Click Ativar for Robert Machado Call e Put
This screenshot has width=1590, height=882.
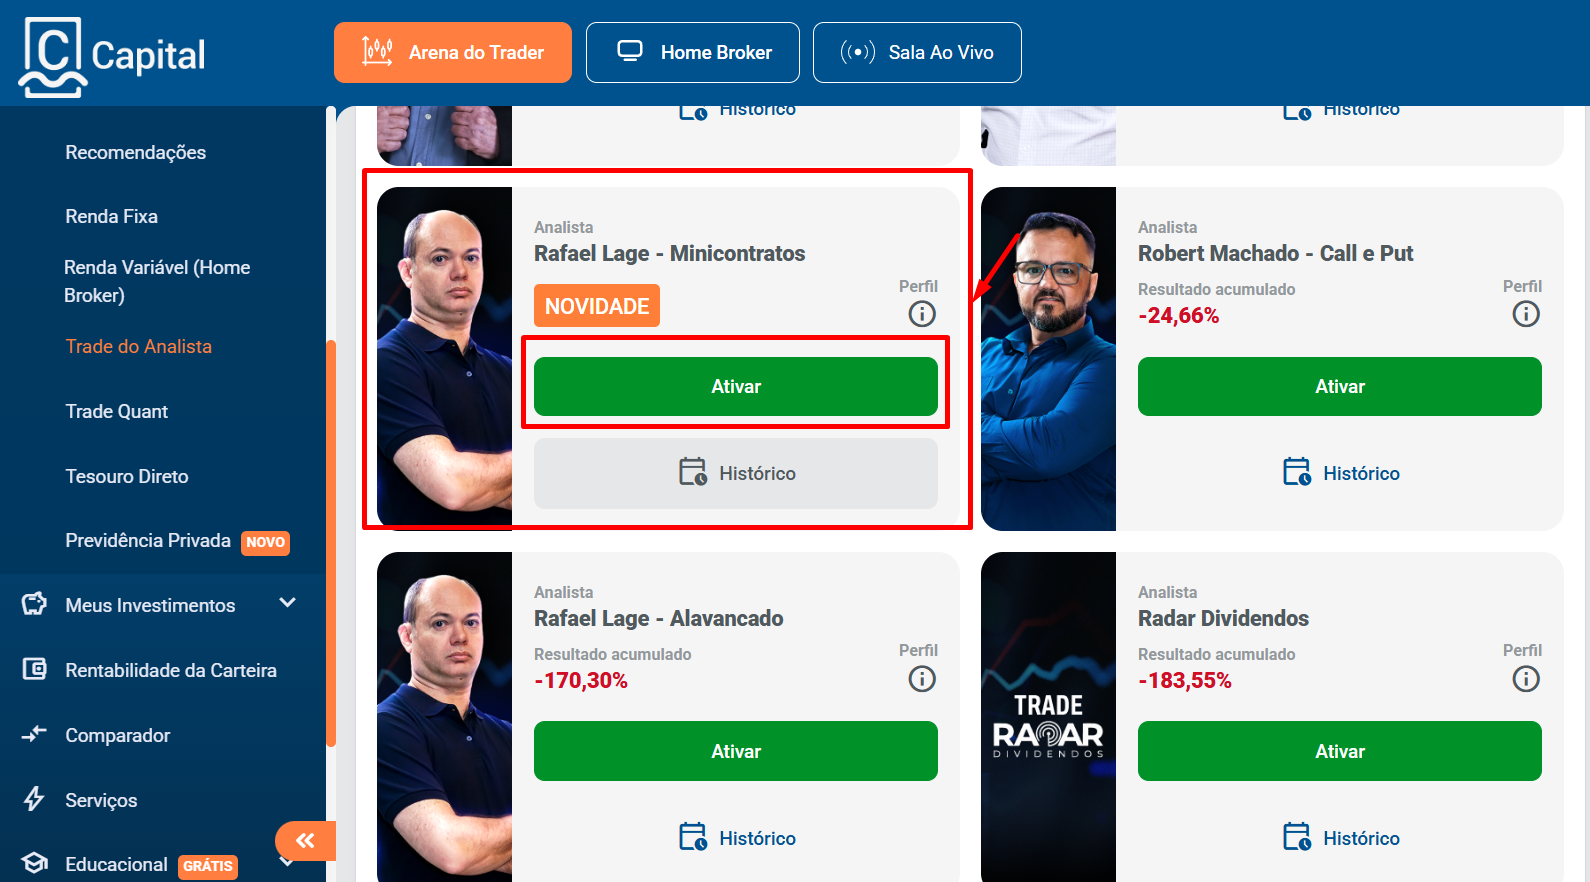pos(1340,386)
